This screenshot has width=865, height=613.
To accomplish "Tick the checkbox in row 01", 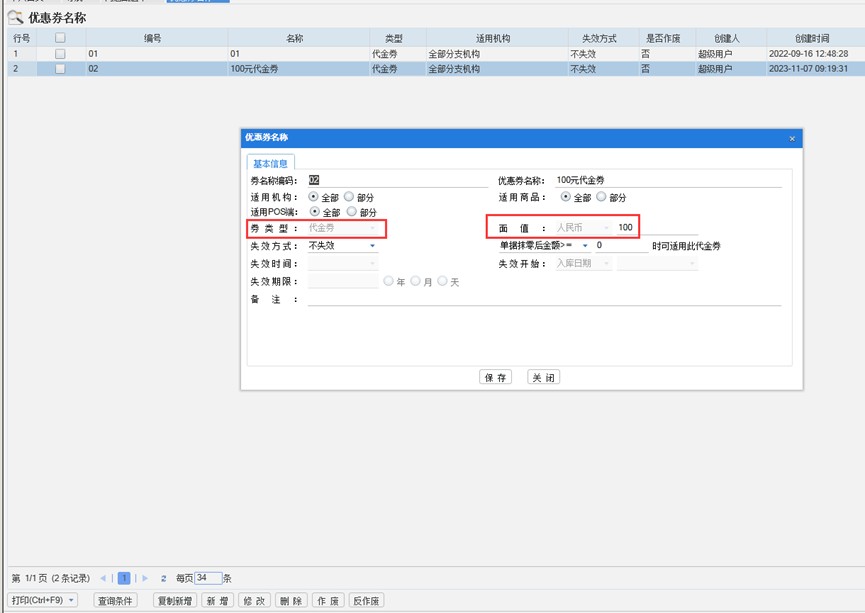I will click(x=60, y=54).
